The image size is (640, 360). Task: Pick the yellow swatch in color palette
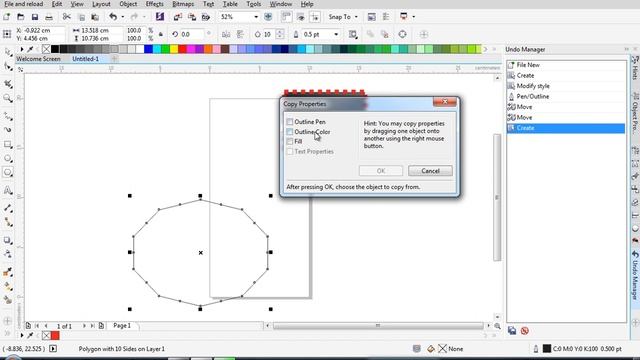[174, 49]
